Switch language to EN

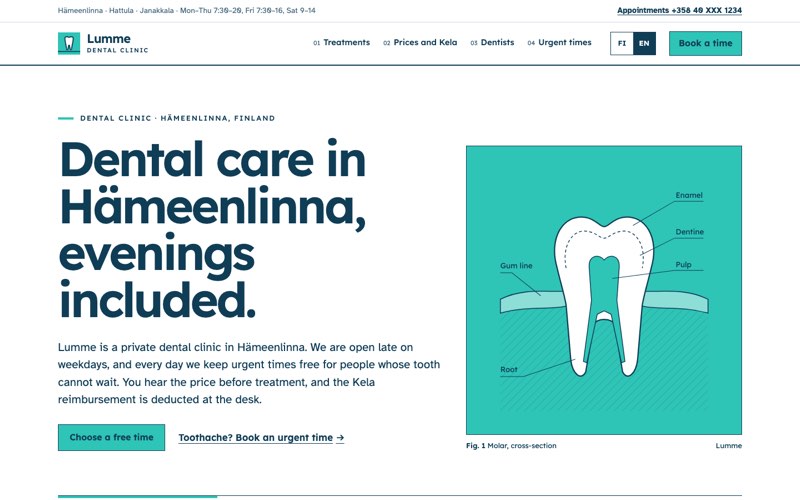coord(644,43)
